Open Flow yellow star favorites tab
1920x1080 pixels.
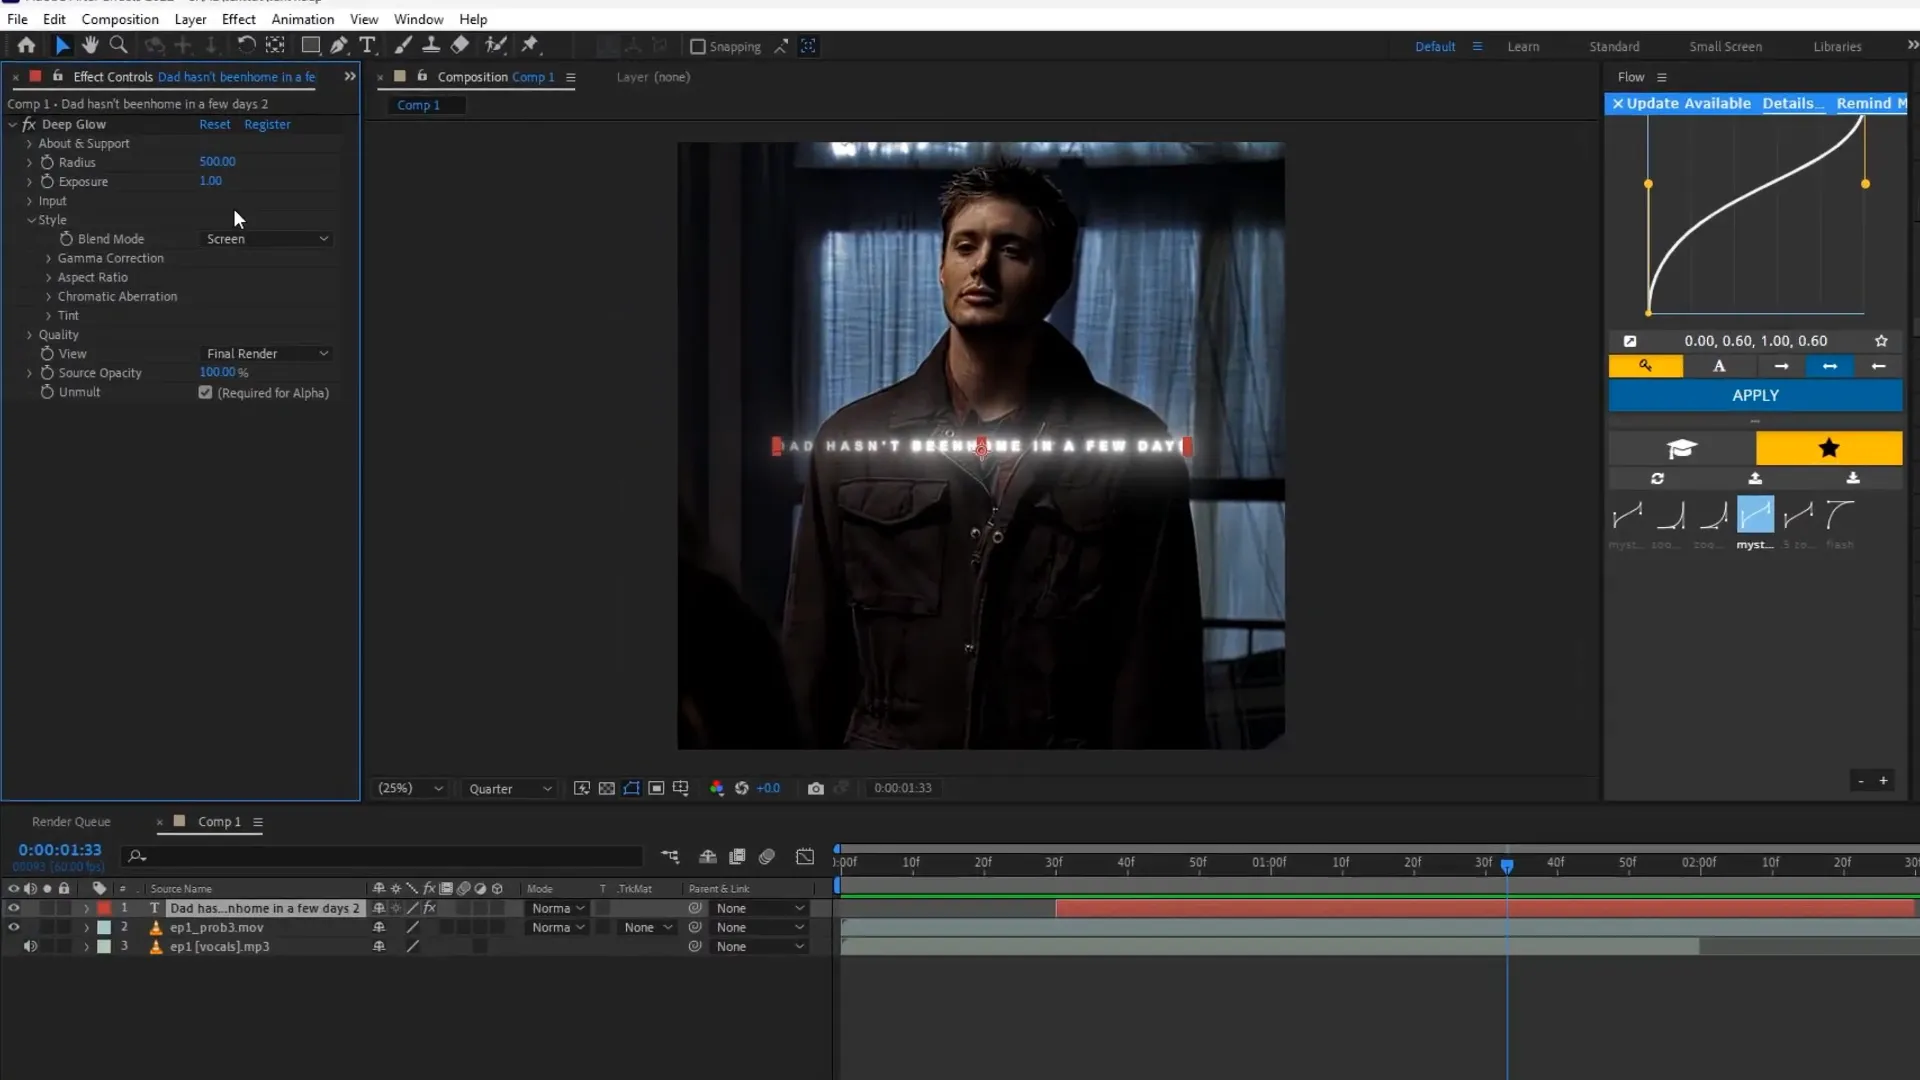point(1829,448)
